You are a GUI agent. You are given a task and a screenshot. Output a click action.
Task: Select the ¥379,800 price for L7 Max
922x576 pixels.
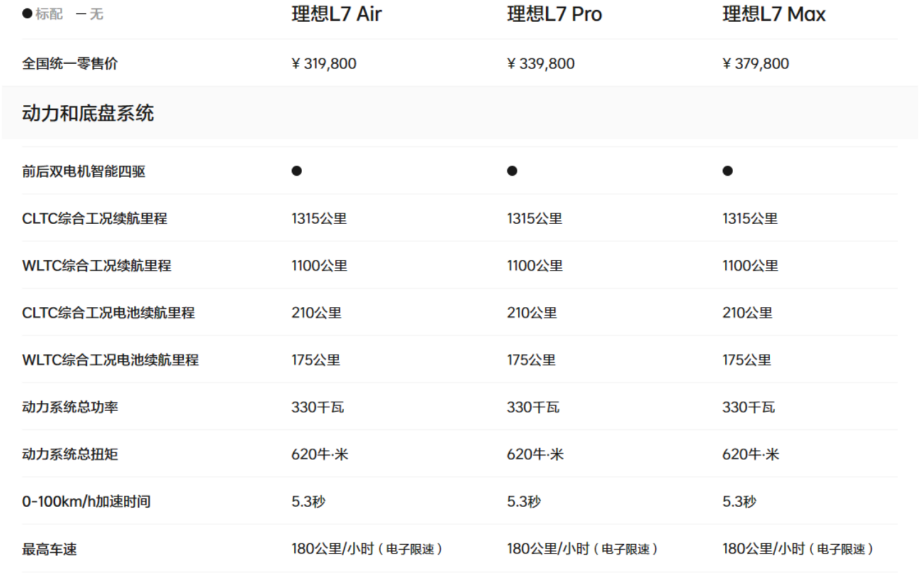(x=756, y=63)
